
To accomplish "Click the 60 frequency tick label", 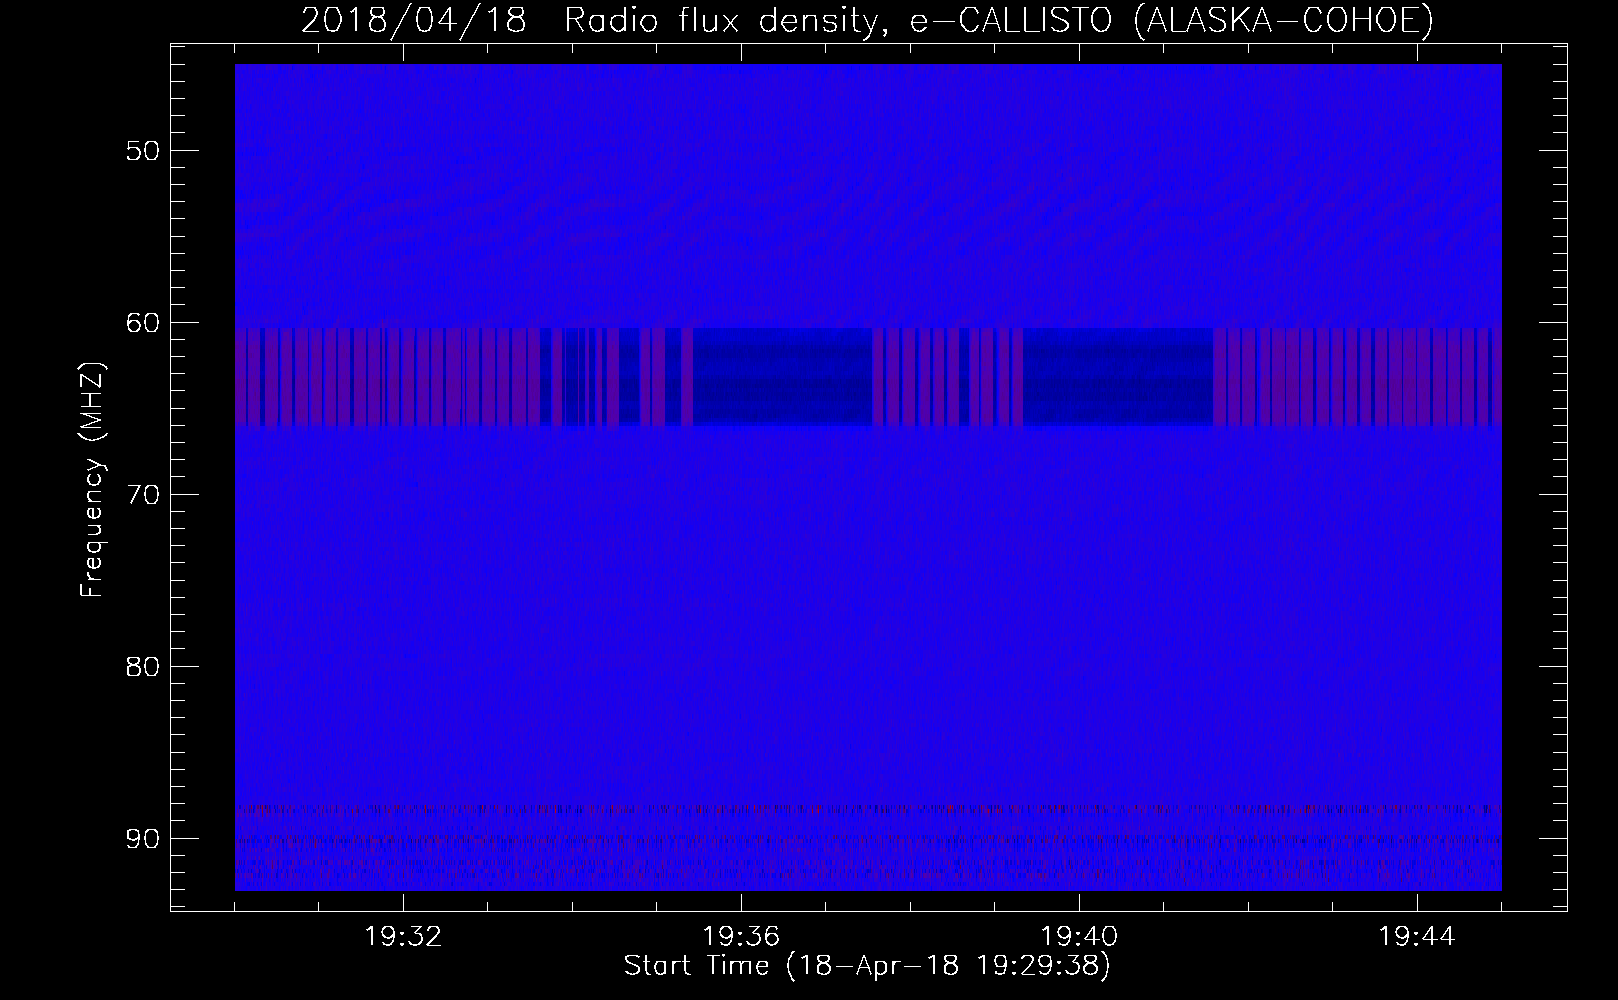I will (142, 323).
